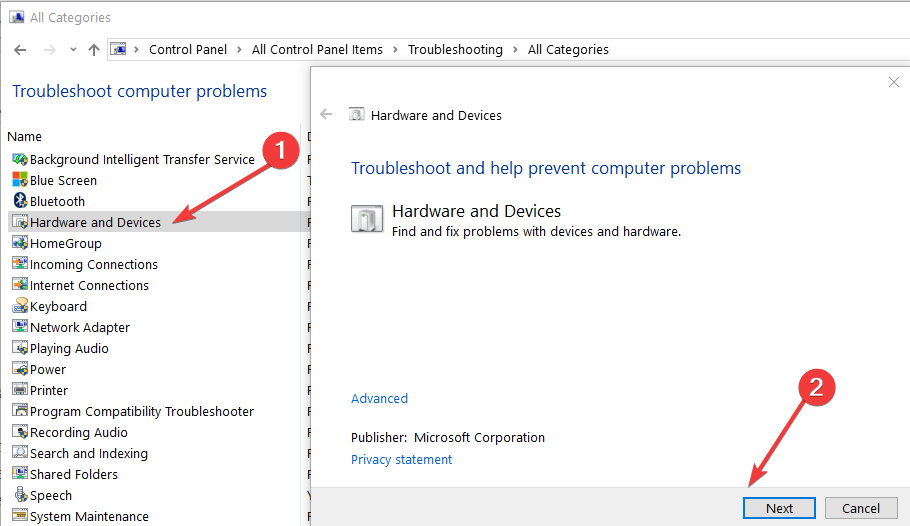The width and height of the screenshot is (910, 526).
Task: Click the Bluetooth troubleshooter icon
Action: point(20,201)
